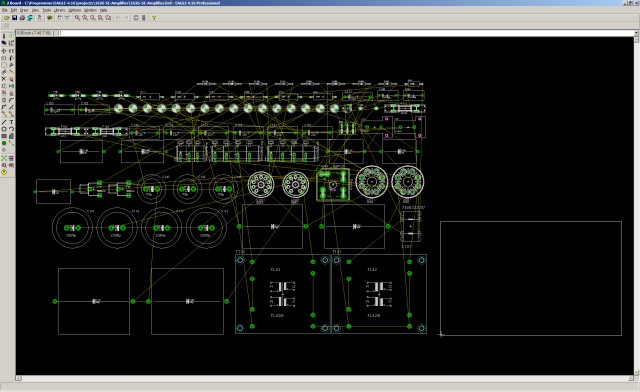This screenshot has width=640, height=392.
Task: Click the Ratsnest tool icon
Action: pos(4,158)
